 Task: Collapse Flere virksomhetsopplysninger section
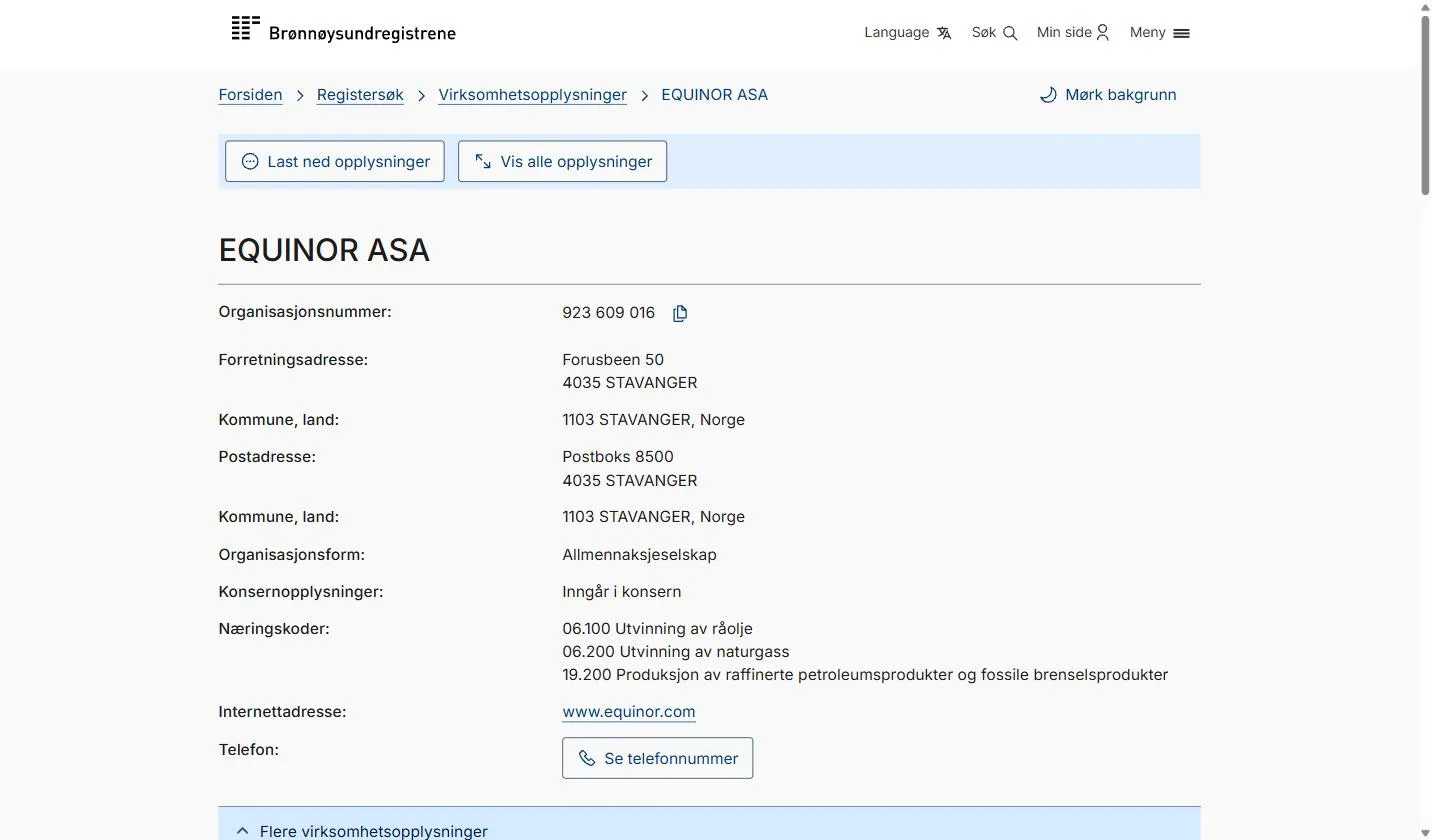coord(709,824)
